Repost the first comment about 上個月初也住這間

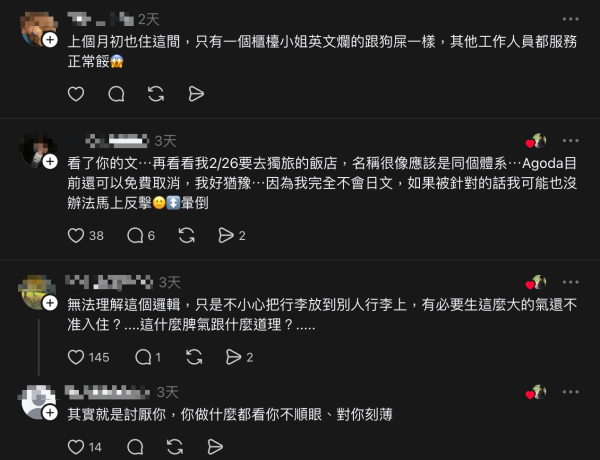(156, 94)
